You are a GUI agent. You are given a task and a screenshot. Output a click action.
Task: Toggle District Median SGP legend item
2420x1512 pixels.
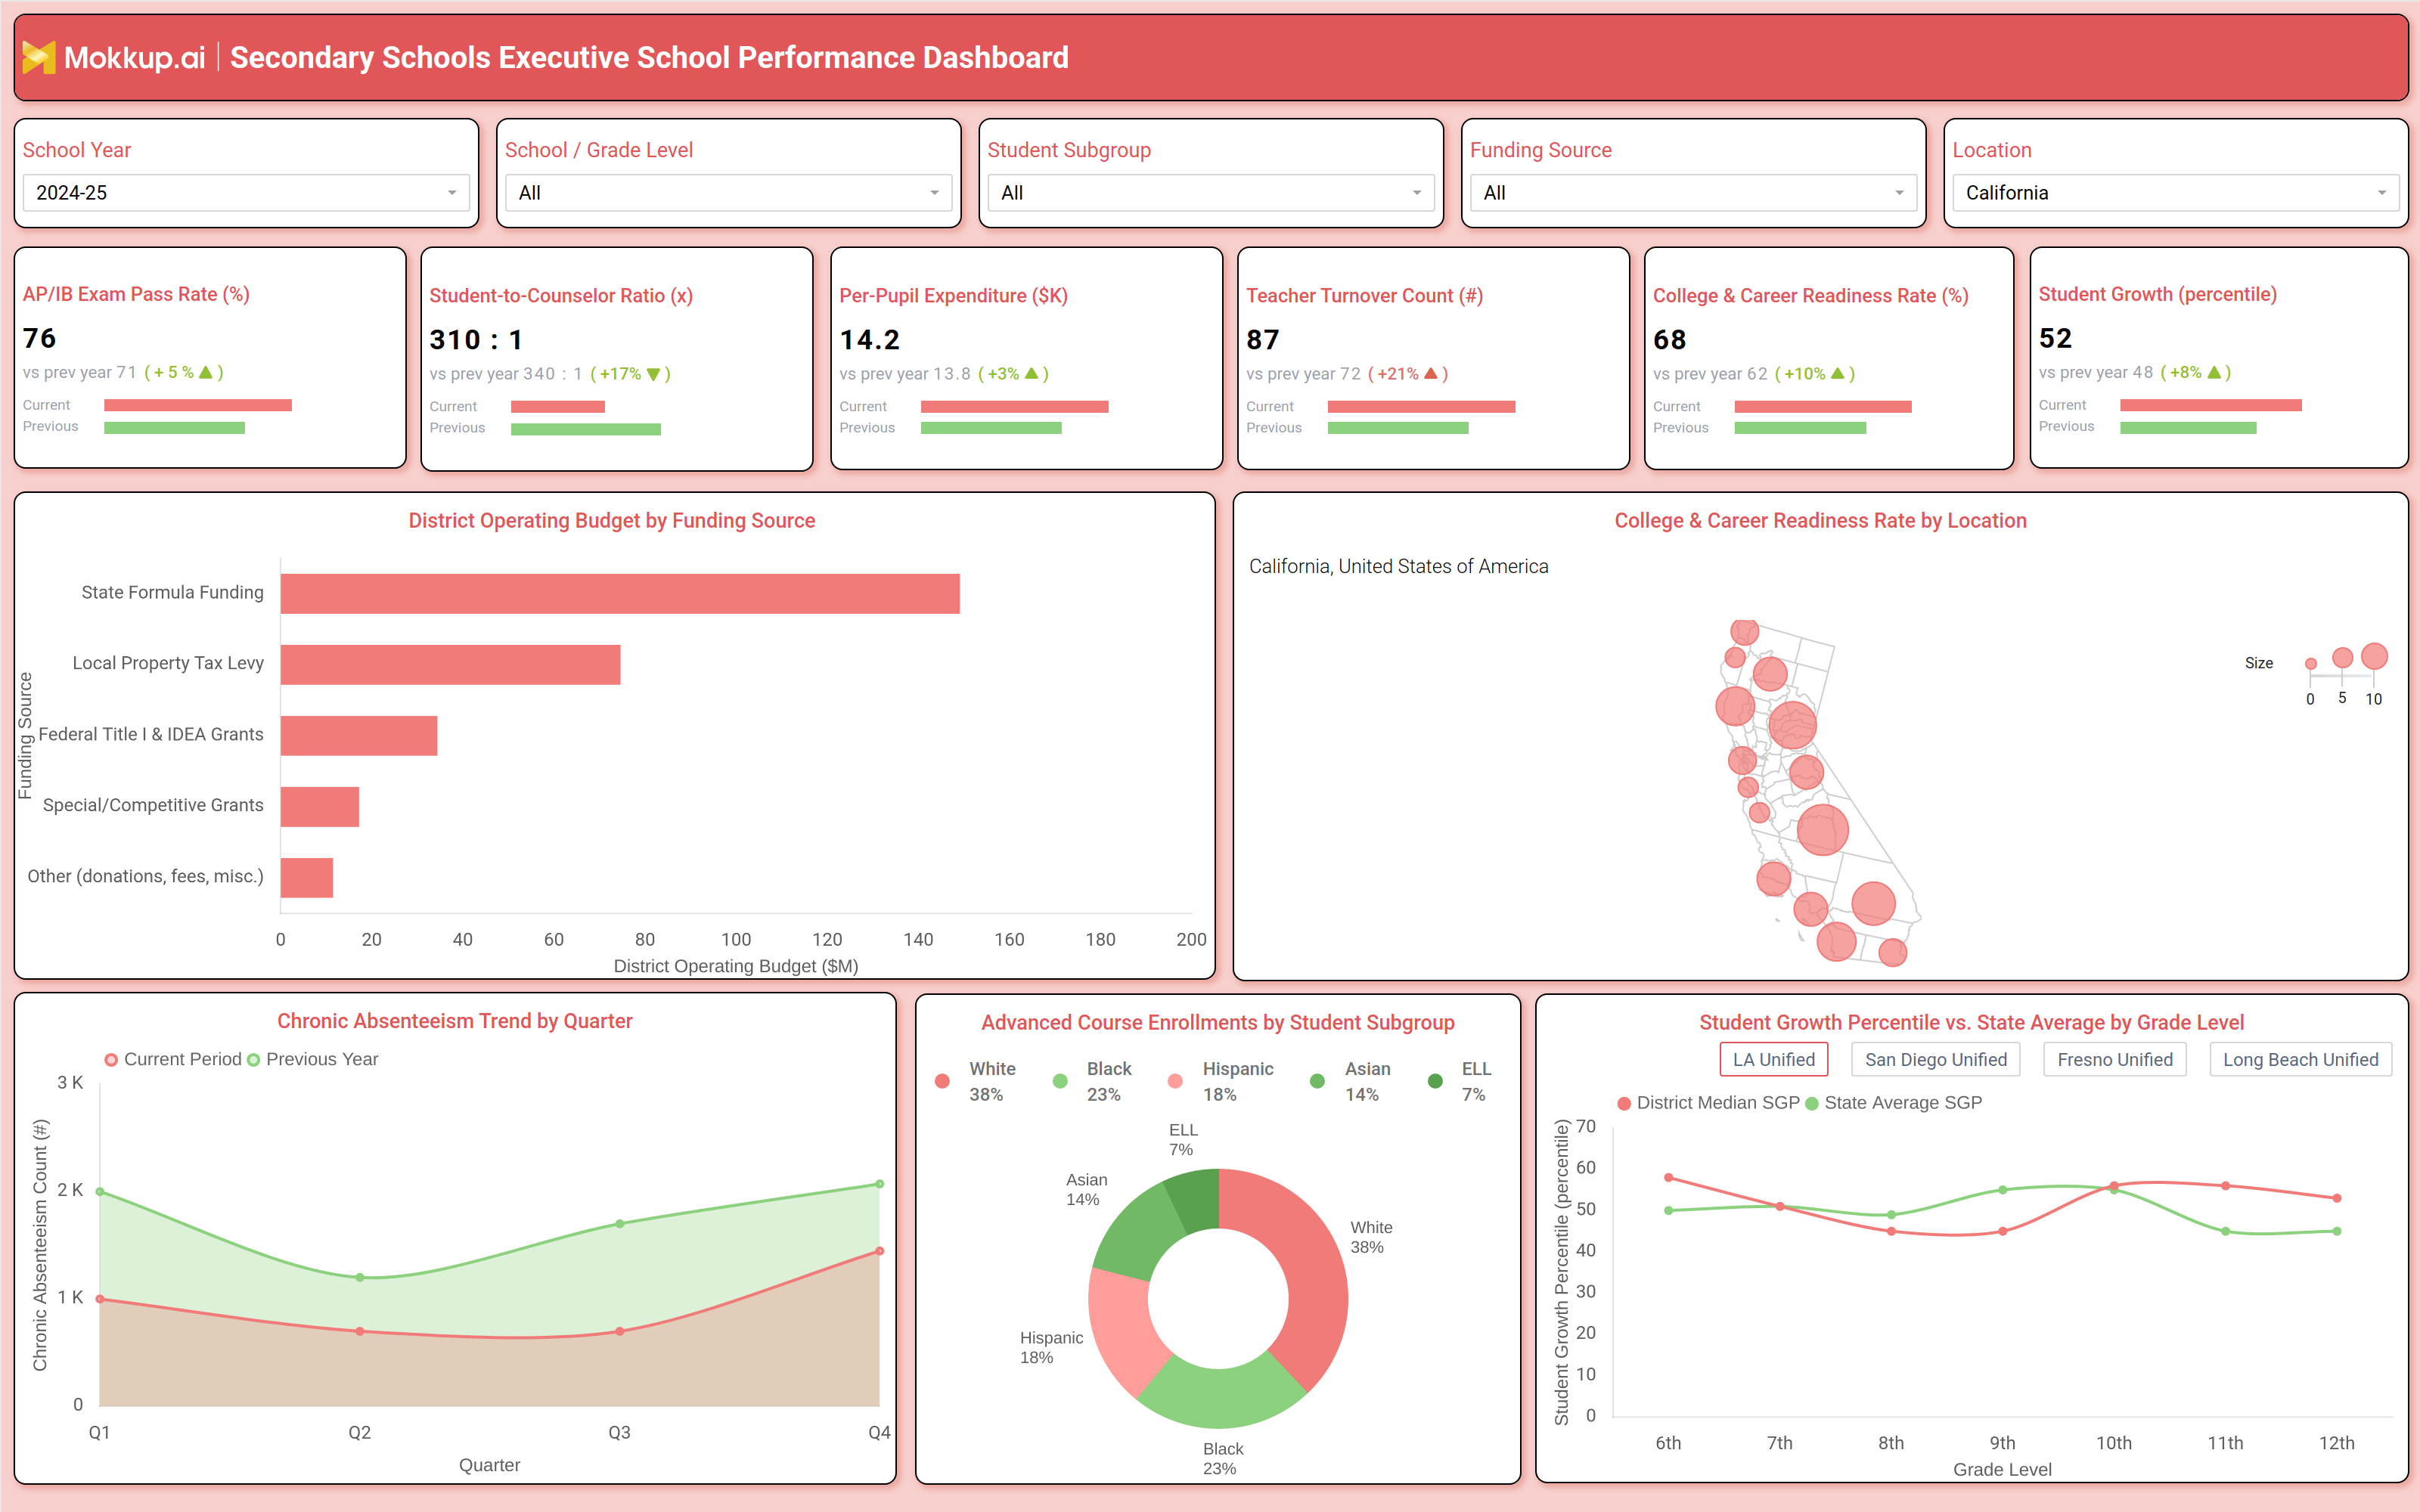[x=1708, y=1103]
